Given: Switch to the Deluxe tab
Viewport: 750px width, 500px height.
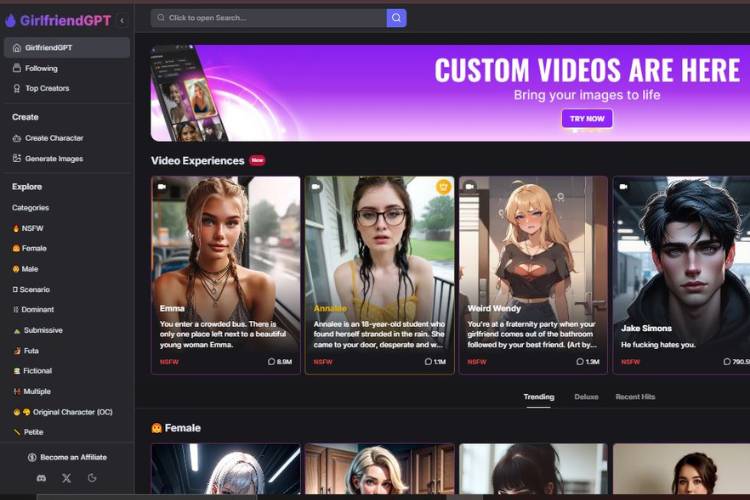Looking at the screenshot, I should 586,397.
